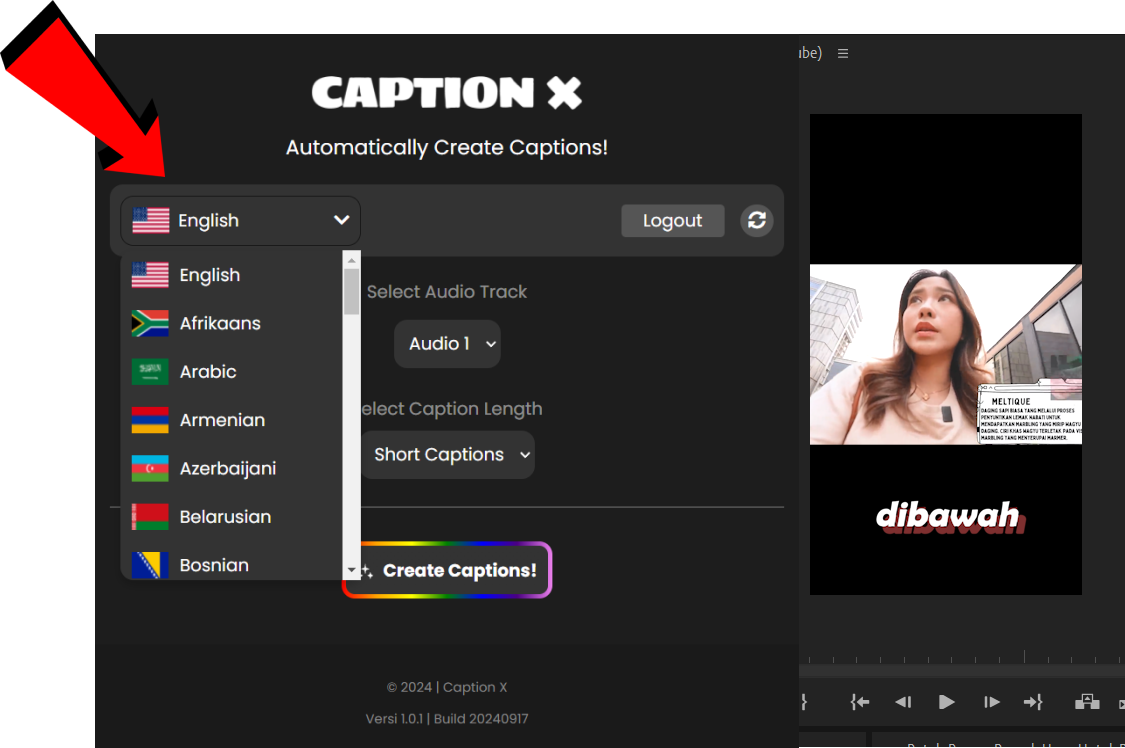
Task: Collapse the English language dropdown
Action: pyautogui.click(x=240, y=221)
